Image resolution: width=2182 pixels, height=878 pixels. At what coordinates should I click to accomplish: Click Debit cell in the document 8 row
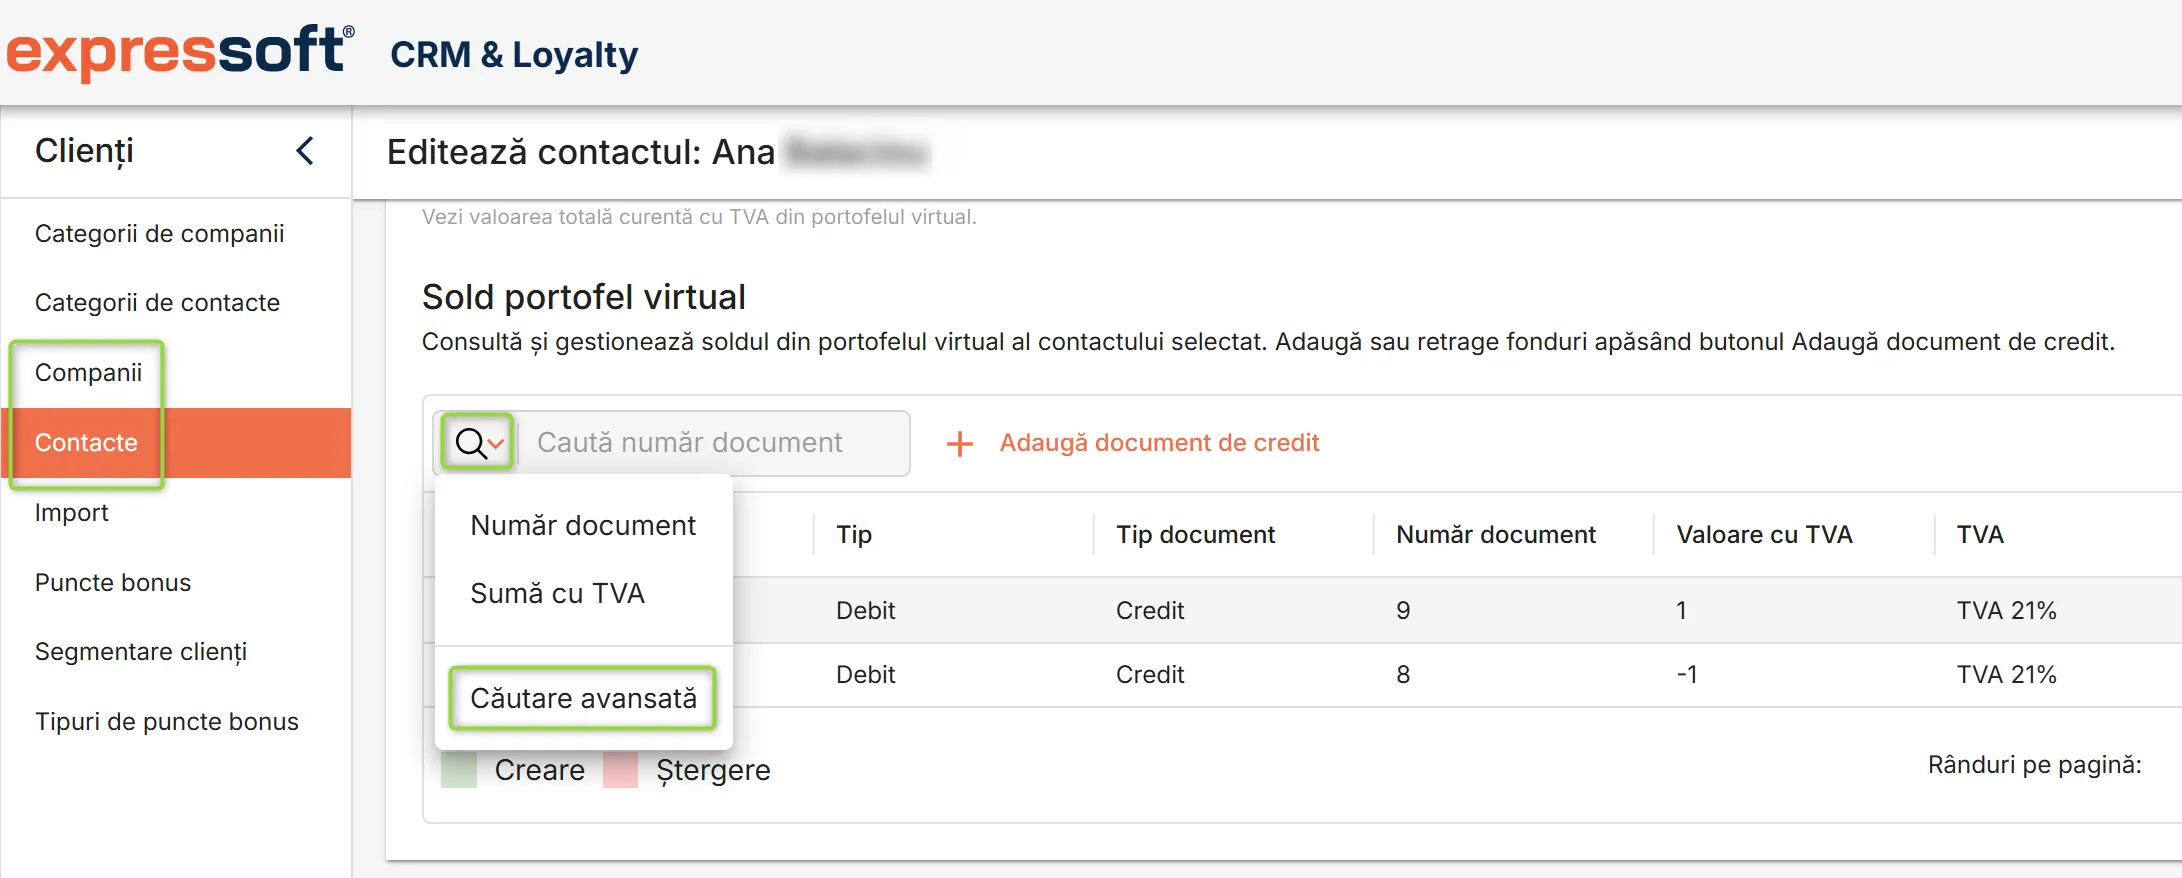(x=865, y=674)
